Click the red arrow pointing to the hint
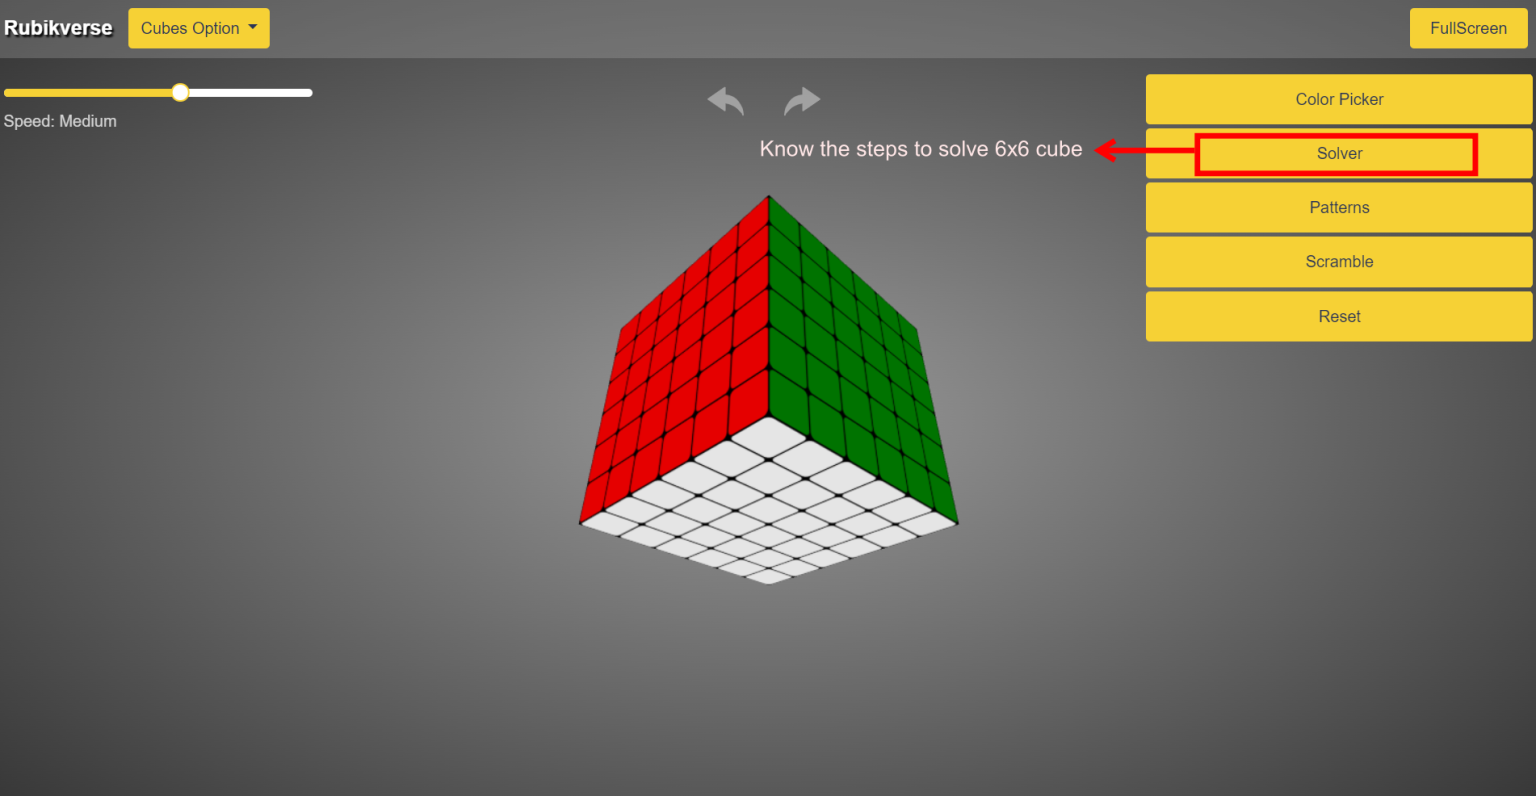 tap(1144, 151)
